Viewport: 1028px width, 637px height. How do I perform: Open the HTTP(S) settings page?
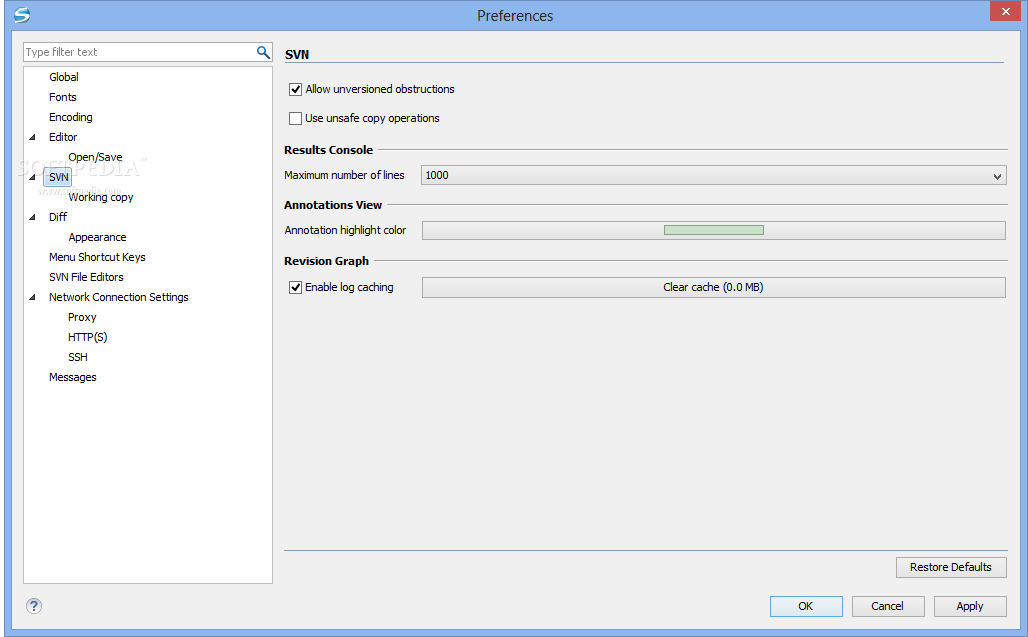tap(87, 338)
